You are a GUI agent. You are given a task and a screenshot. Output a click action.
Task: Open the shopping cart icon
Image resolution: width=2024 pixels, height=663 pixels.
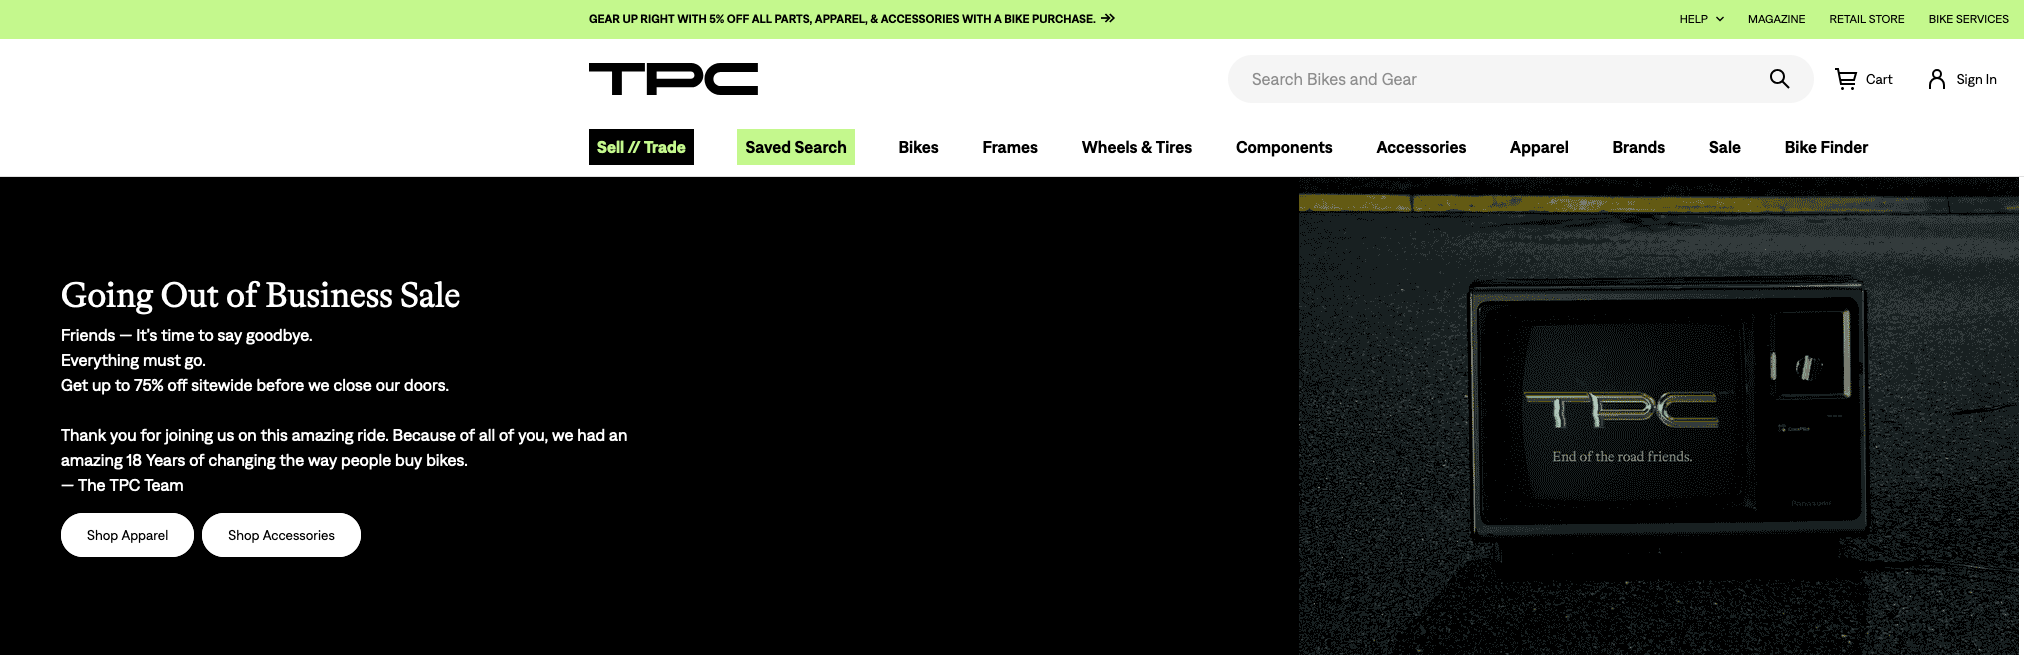(1845, 79)
